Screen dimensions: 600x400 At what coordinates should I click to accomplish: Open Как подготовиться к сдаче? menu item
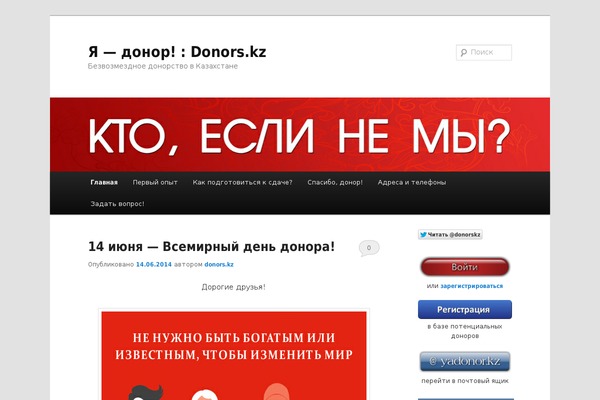coord(242,183)
